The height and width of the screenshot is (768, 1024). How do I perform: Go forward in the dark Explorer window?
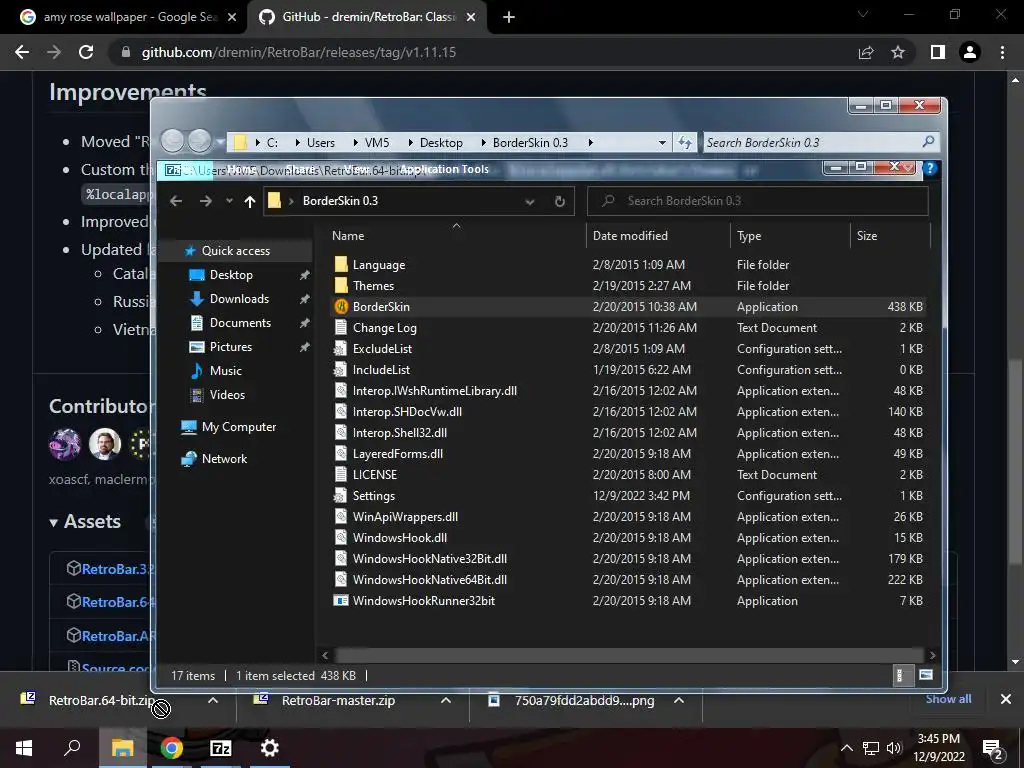[205, 201]
